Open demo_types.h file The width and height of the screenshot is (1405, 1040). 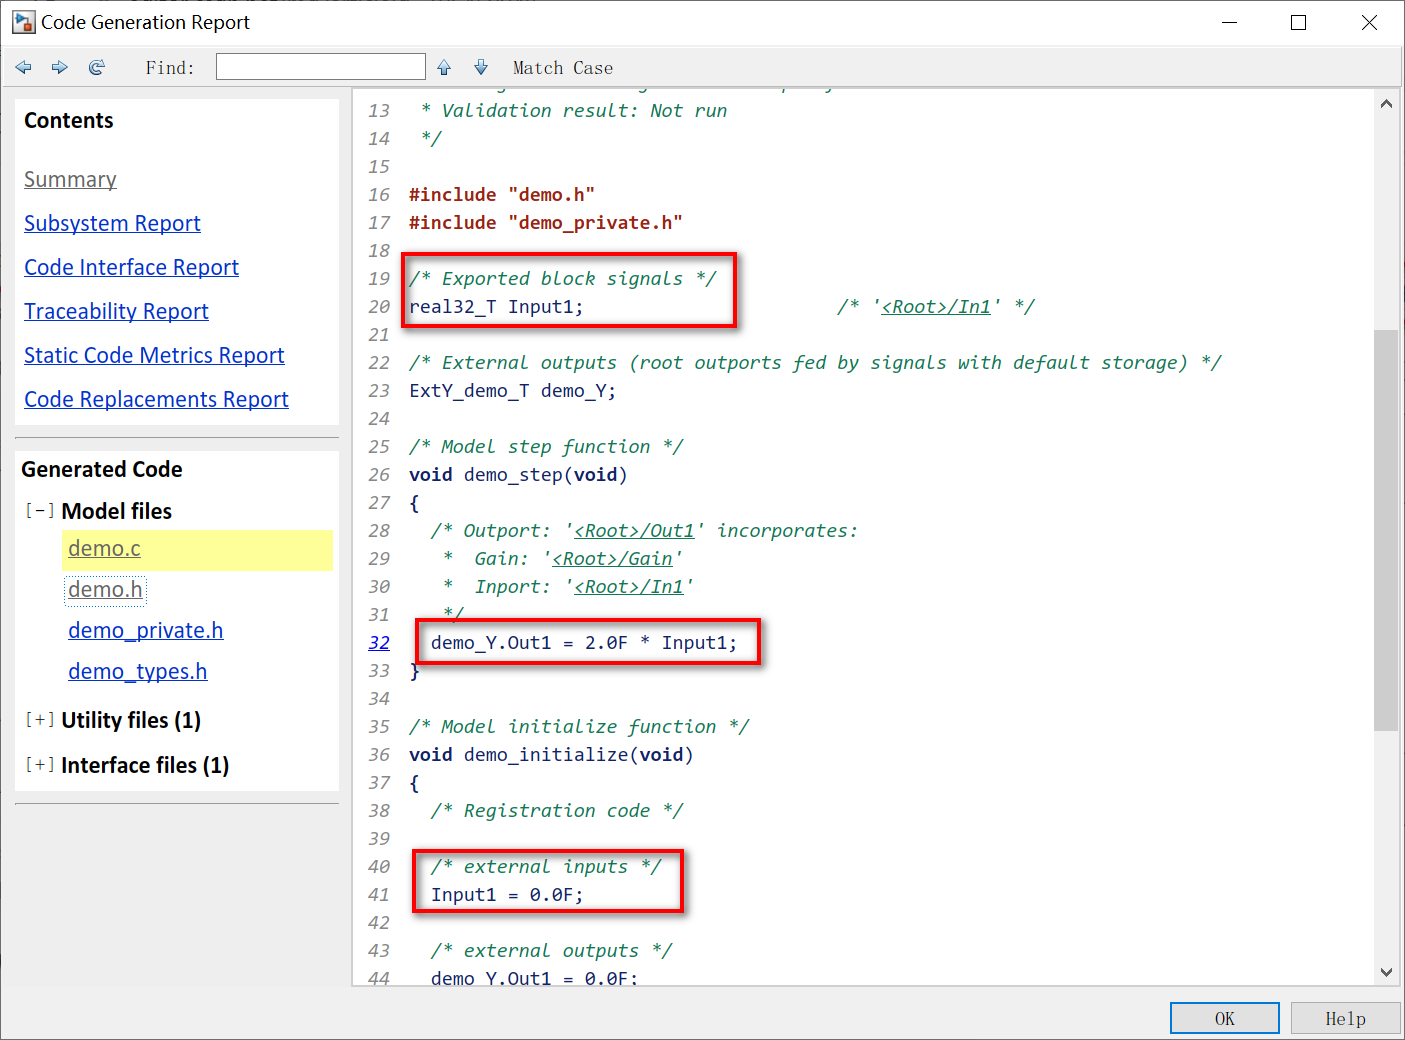pyautogui.click(x=138, y=672)
